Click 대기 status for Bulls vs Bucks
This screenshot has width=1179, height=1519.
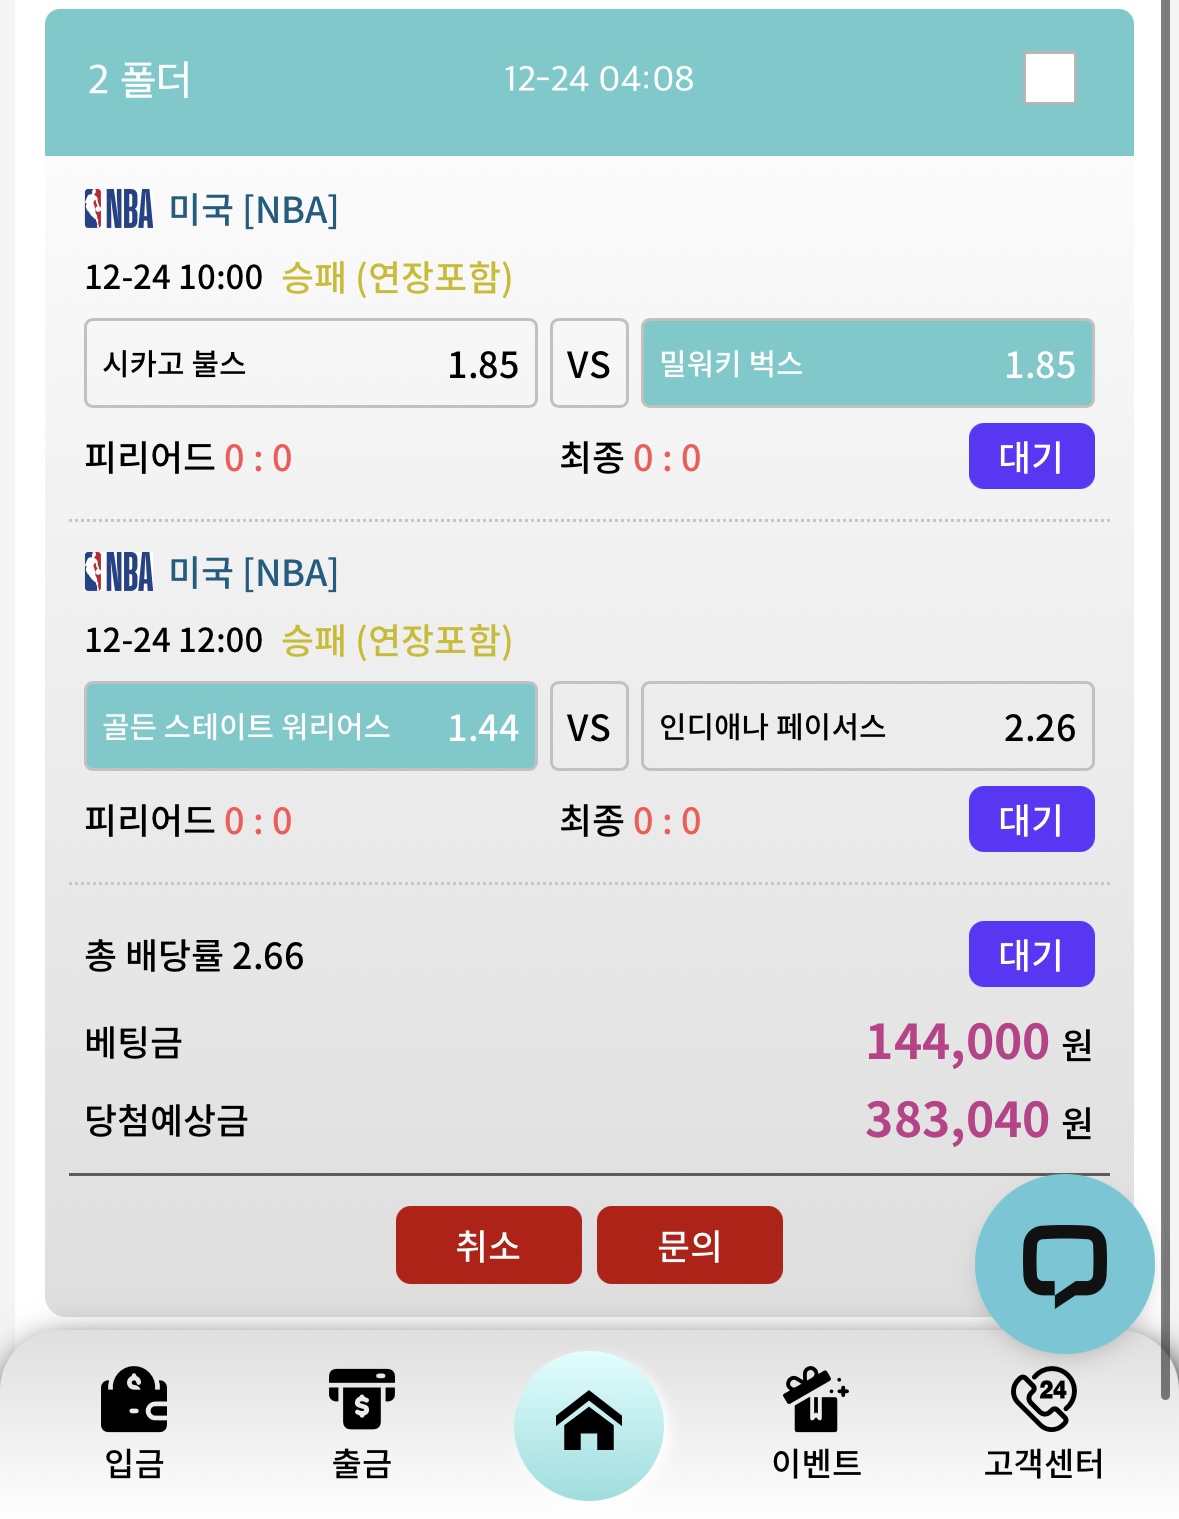click(x=1031, y=457)
